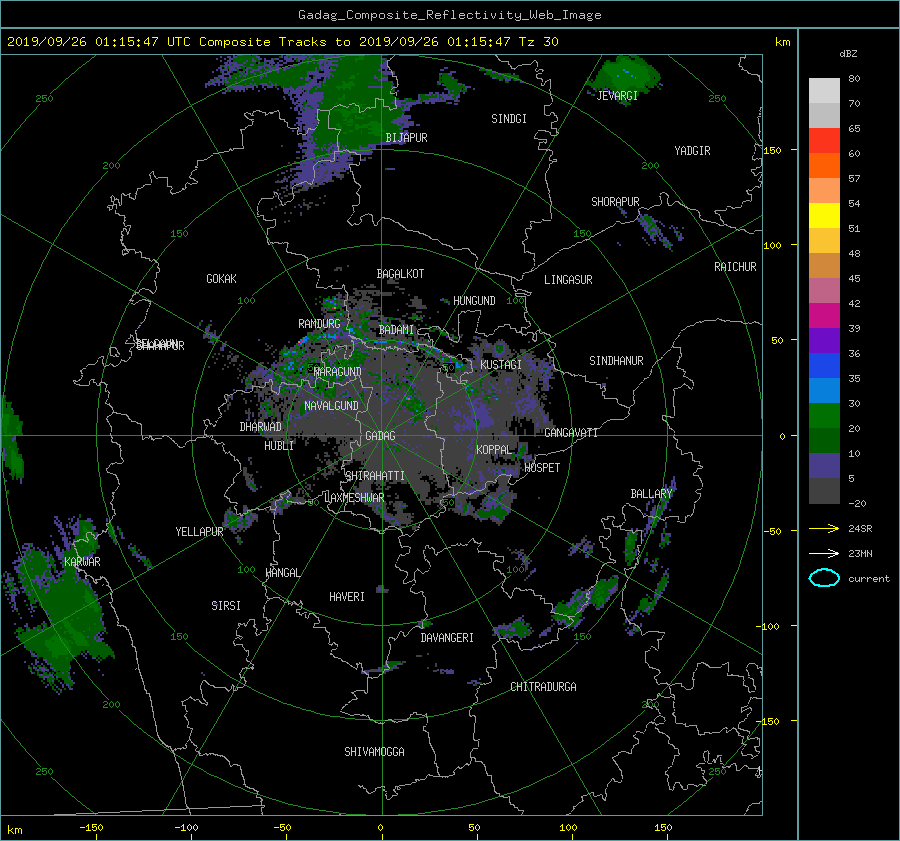900x841 pixels.
Task: Click the SINDHANUR label
Action: pos(616,361)
